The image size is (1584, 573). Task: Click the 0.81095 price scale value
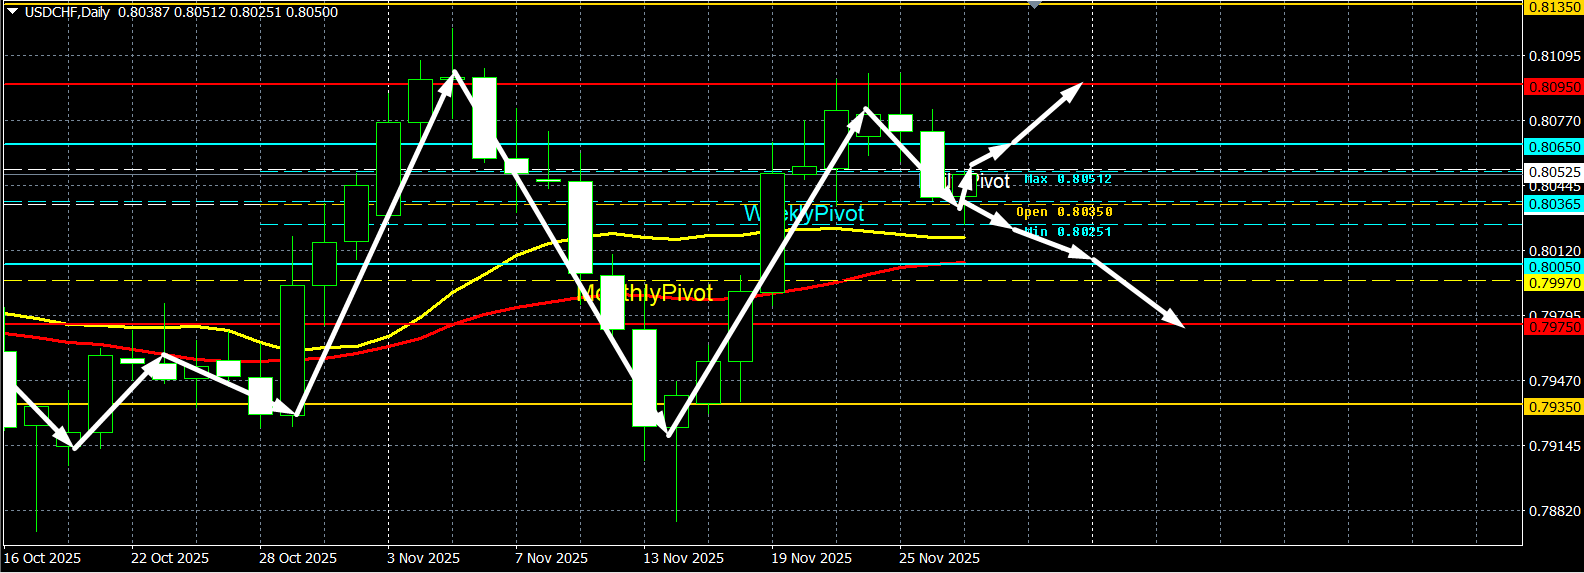1555,56
